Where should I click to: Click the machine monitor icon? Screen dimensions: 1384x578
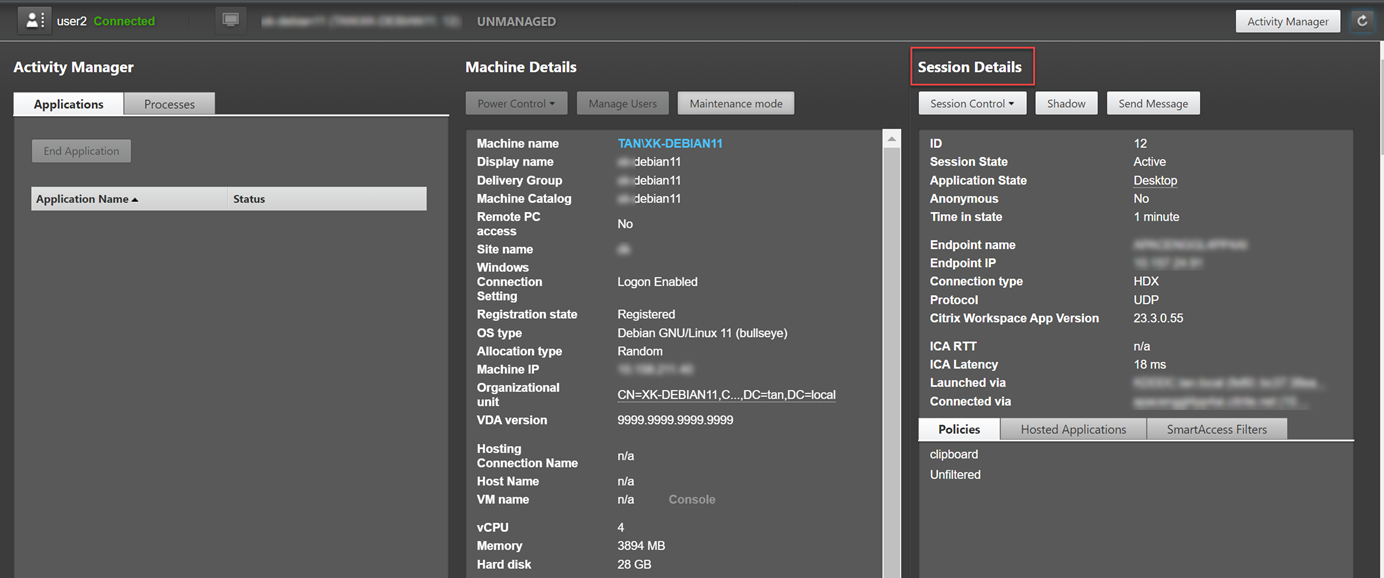click(231, 20)
